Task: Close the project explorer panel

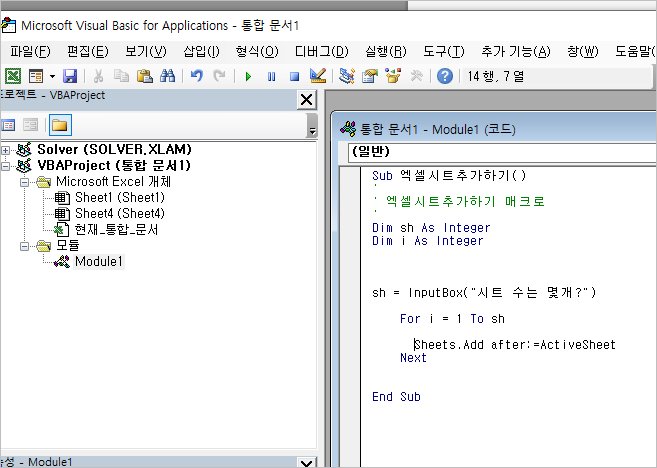Action: coord(306,99)
